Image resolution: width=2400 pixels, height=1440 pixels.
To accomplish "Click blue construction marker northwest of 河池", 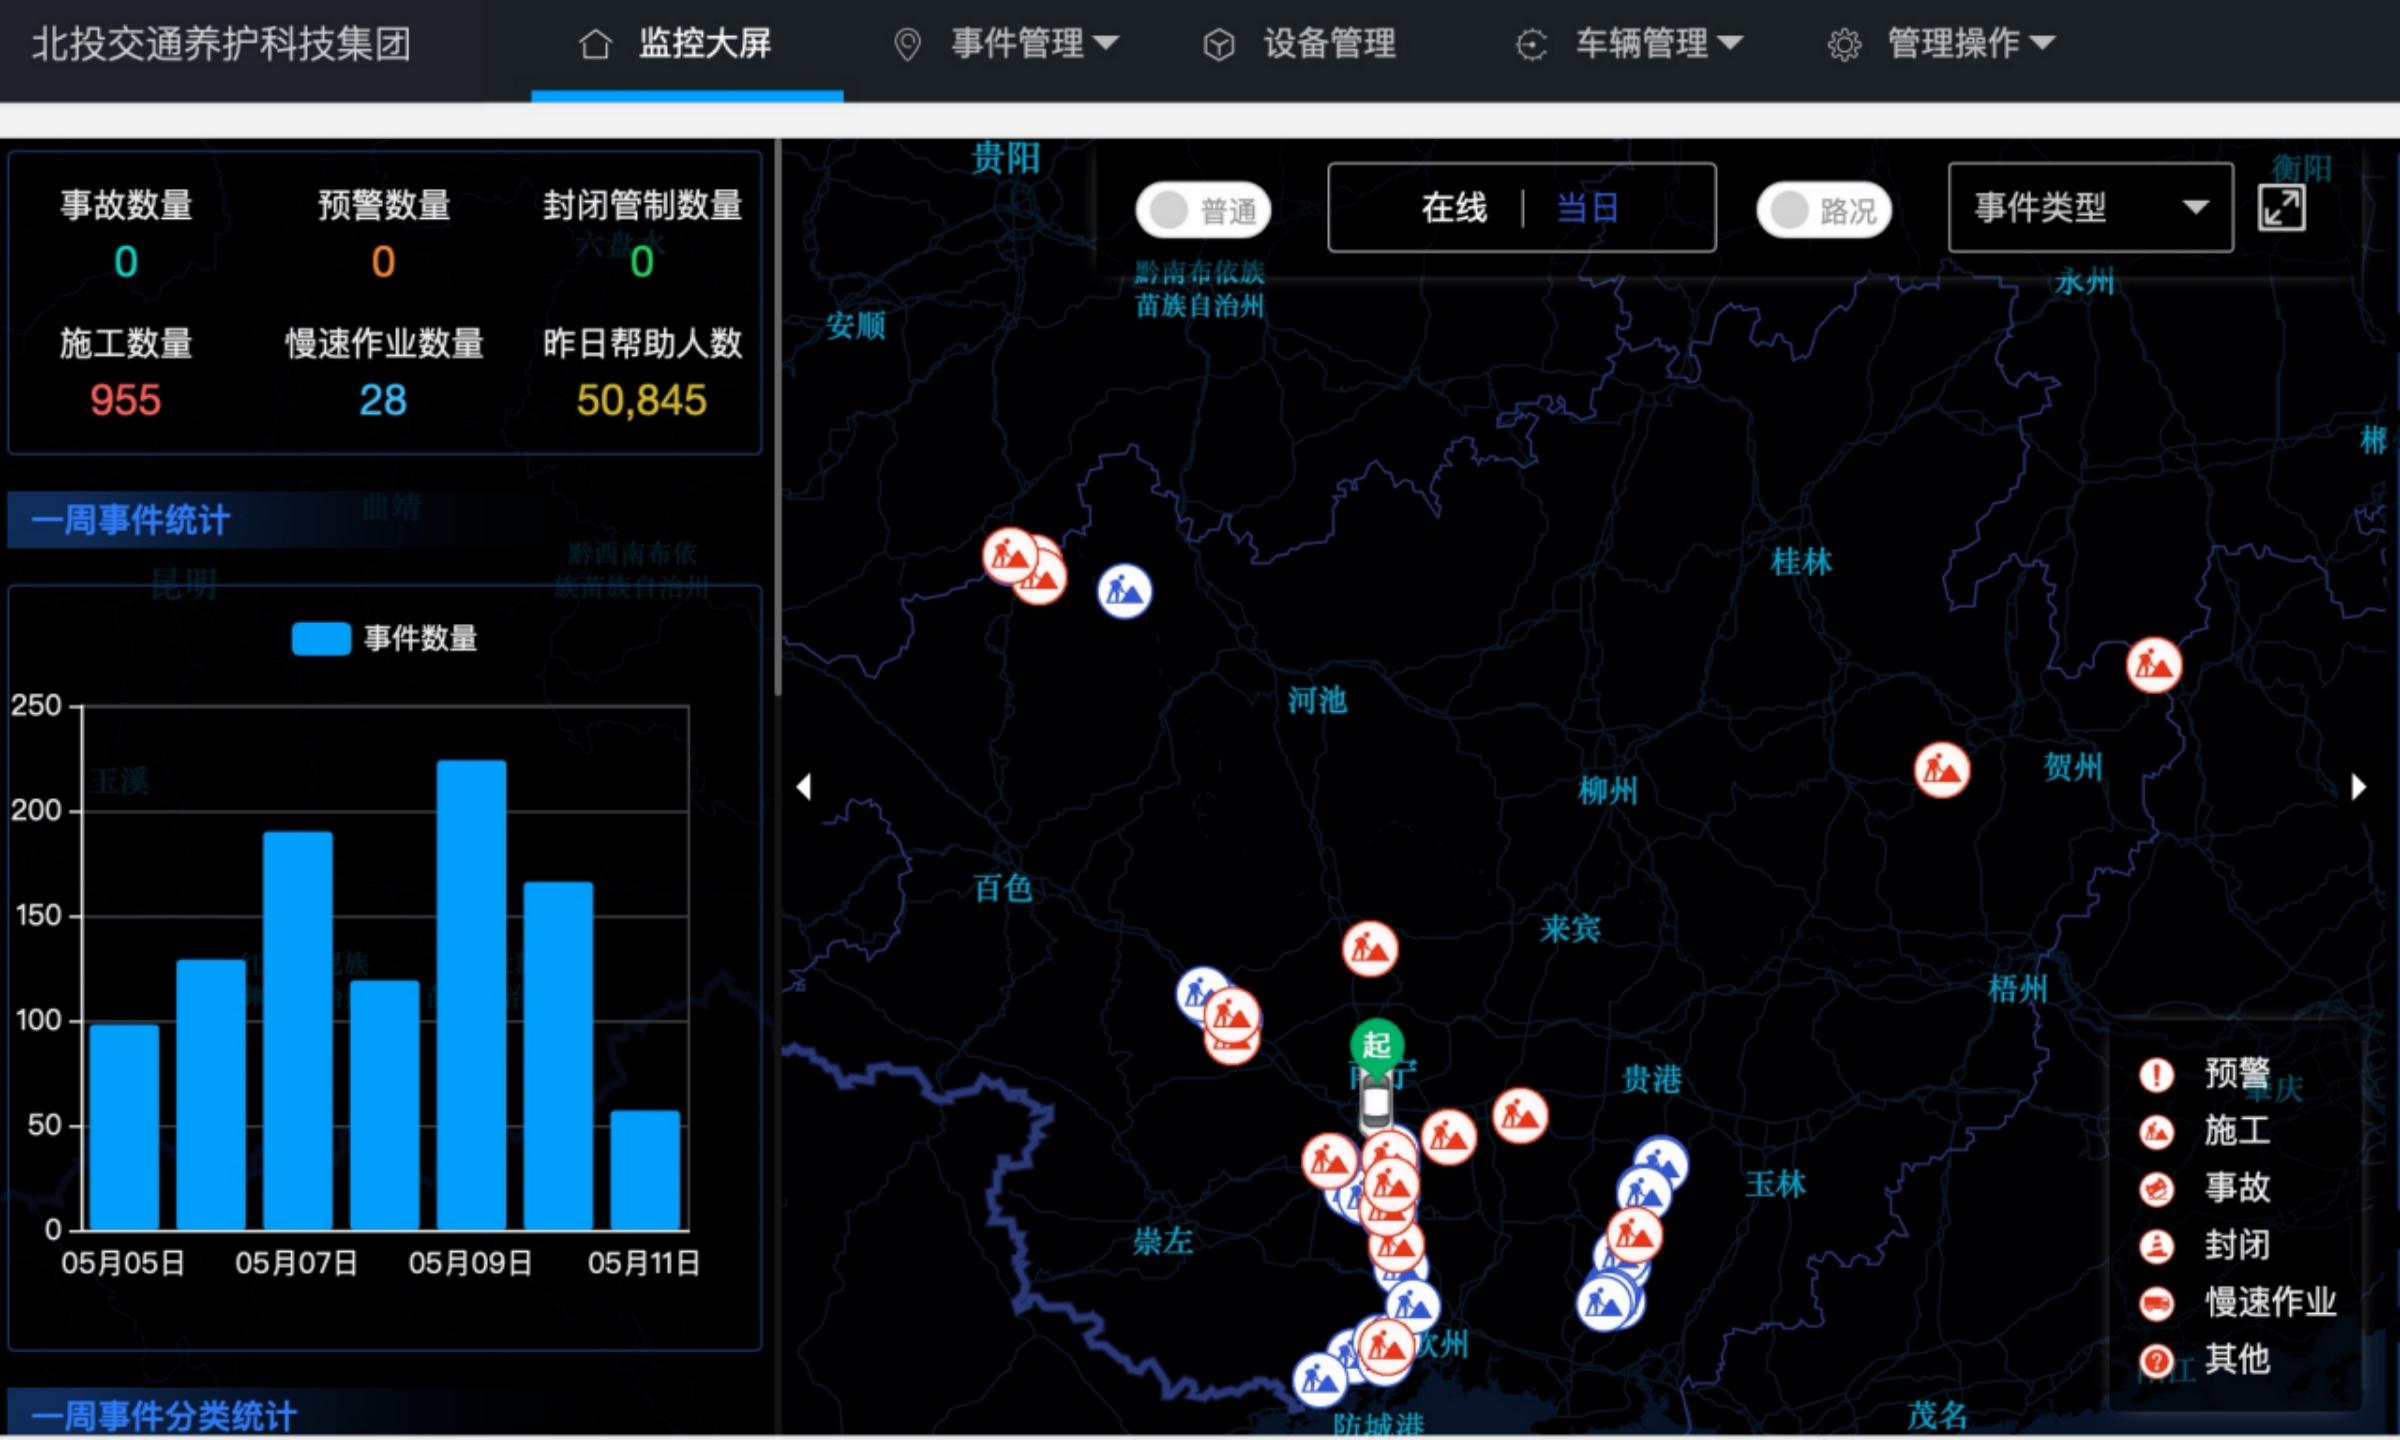I will 1124,591.
